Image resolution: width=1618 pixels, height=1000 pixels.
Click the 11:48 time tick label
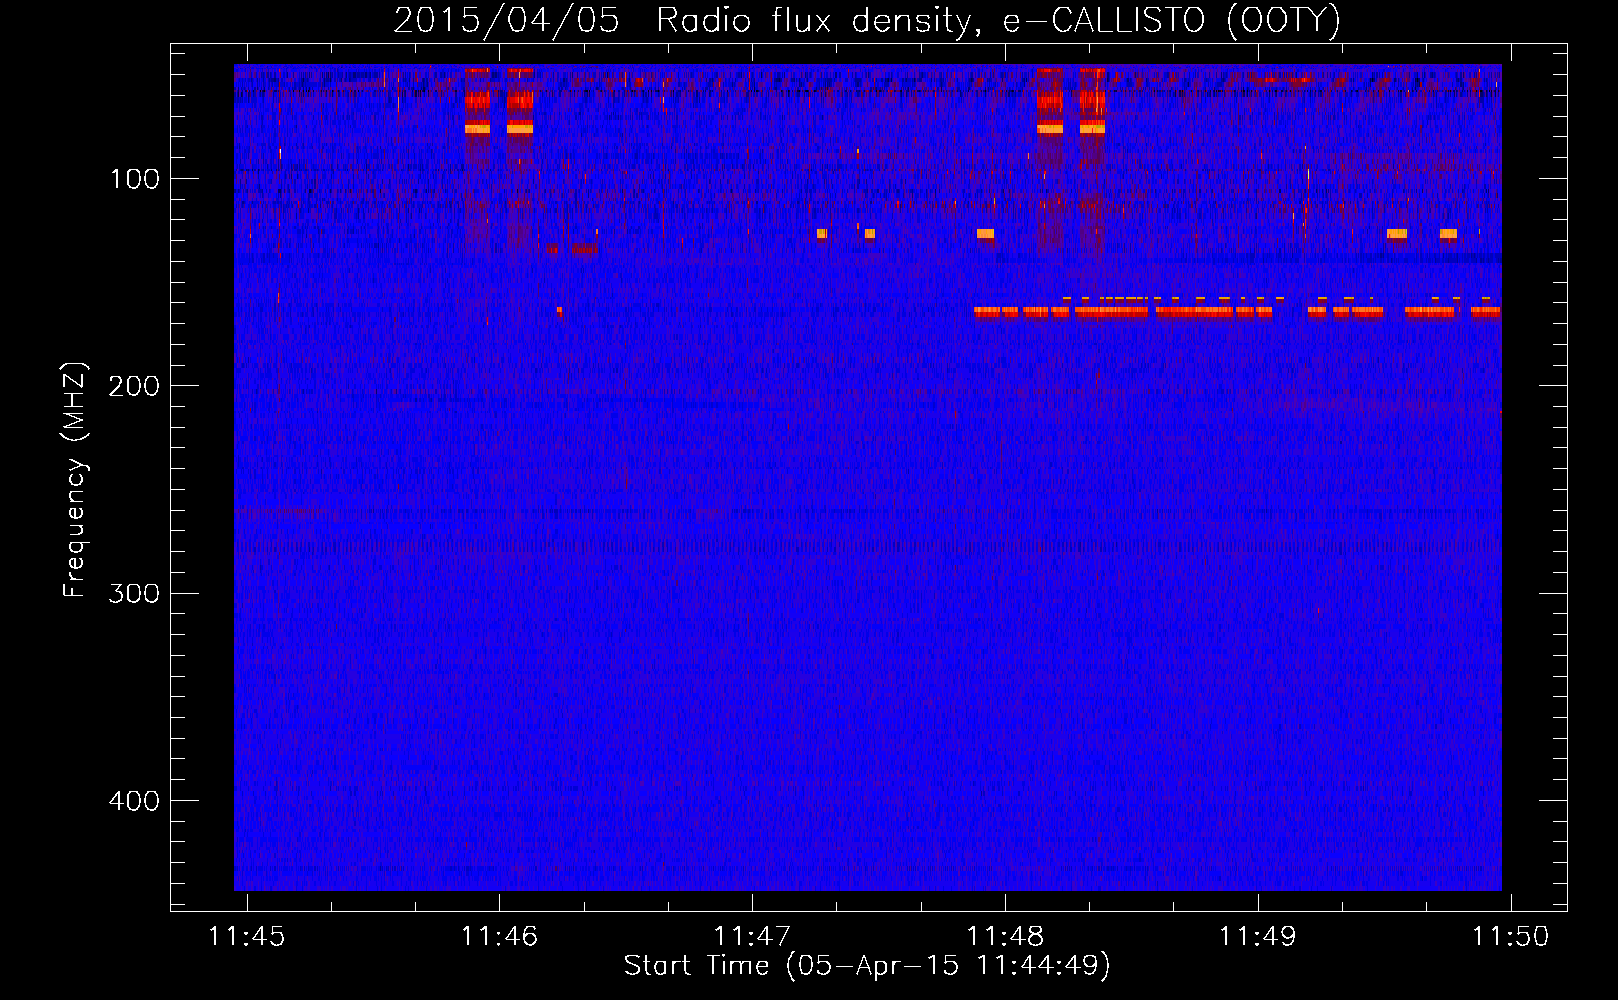pyautogui.click(x=1005, y=936)
